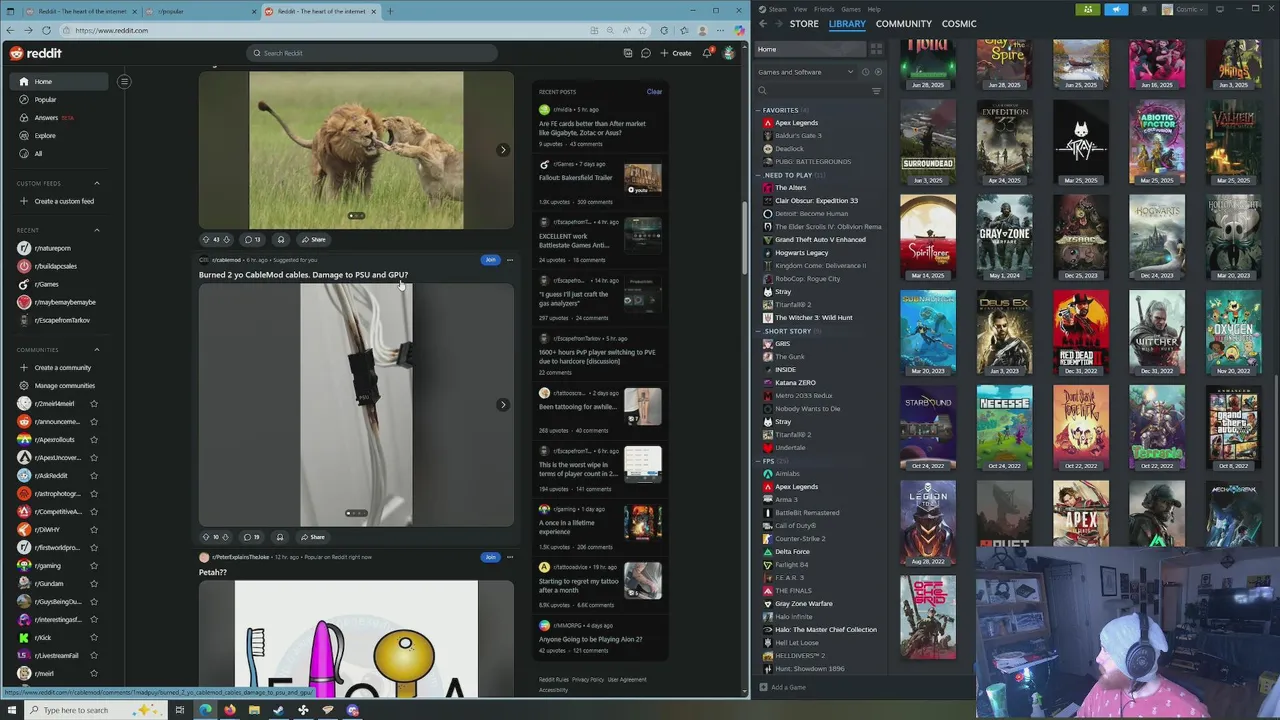Open Steam library advanced filter icon
The width and height of the screenshot is (1280, 720).
click(876, 91)
